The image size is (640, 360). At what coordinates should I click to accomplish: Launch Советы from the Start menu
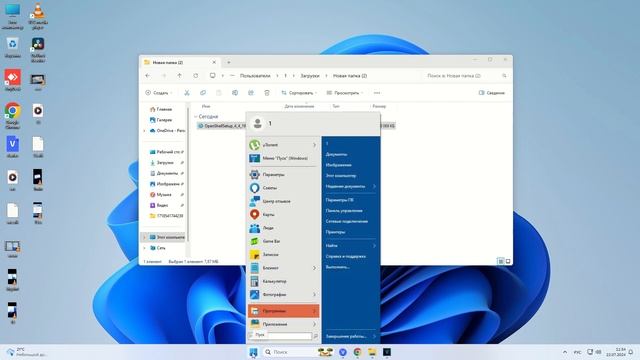pos(283,188)
